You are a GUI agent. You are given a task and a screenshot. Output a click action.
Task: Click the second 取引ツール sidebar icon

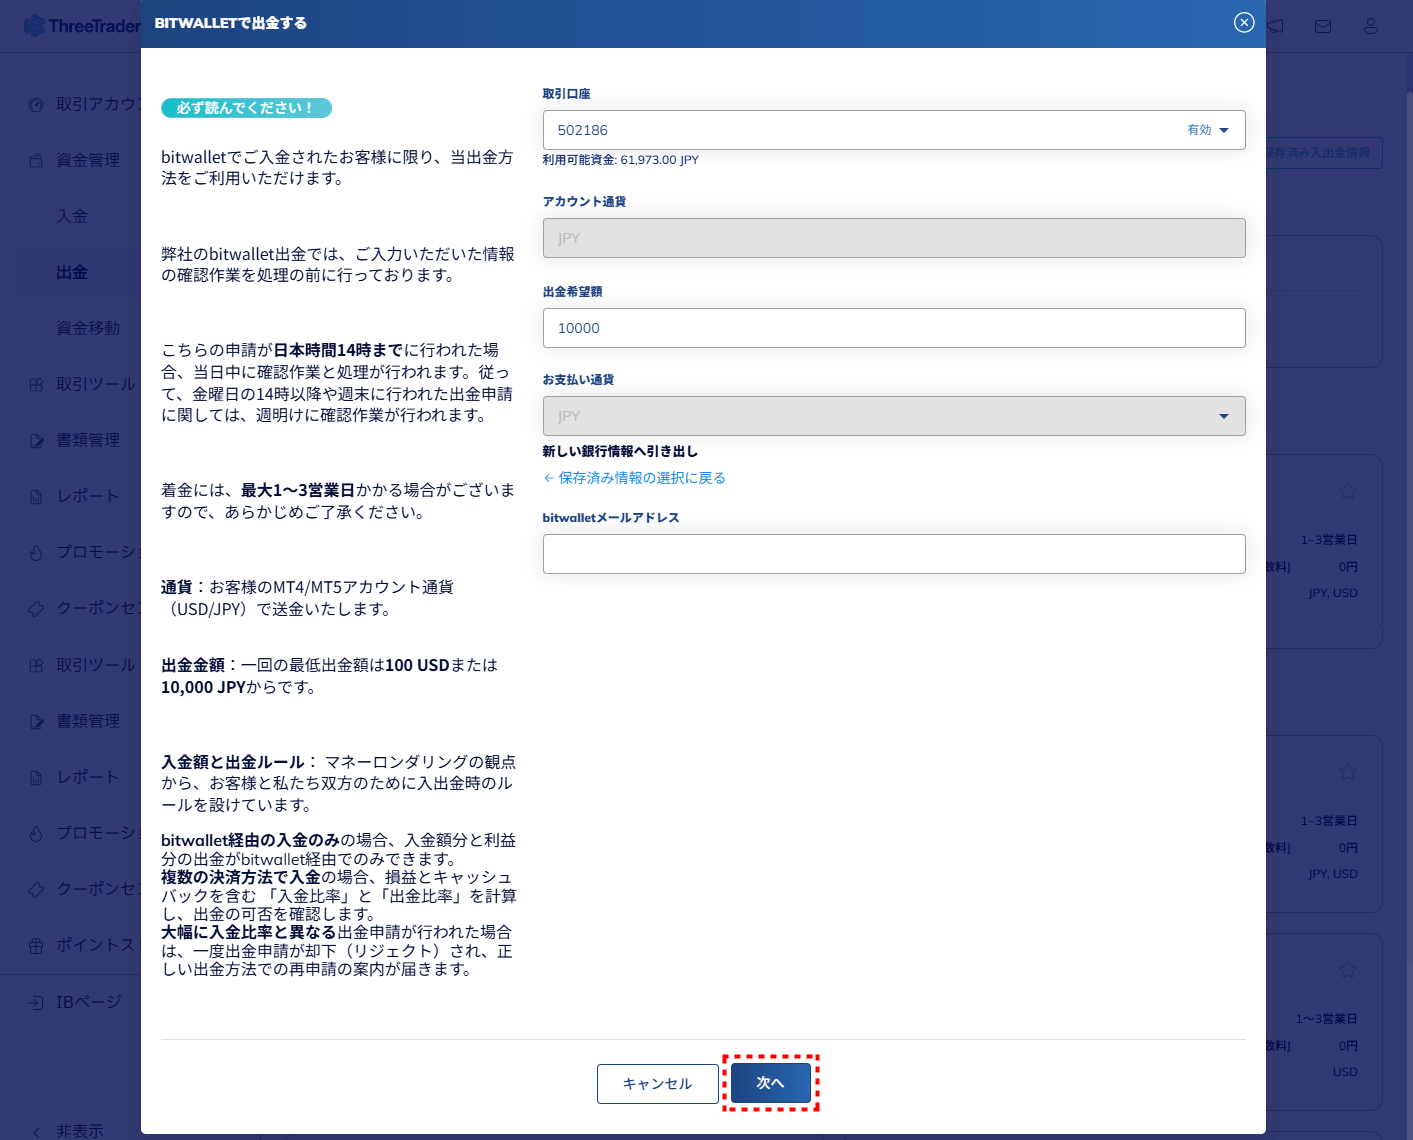click(36, 665)
